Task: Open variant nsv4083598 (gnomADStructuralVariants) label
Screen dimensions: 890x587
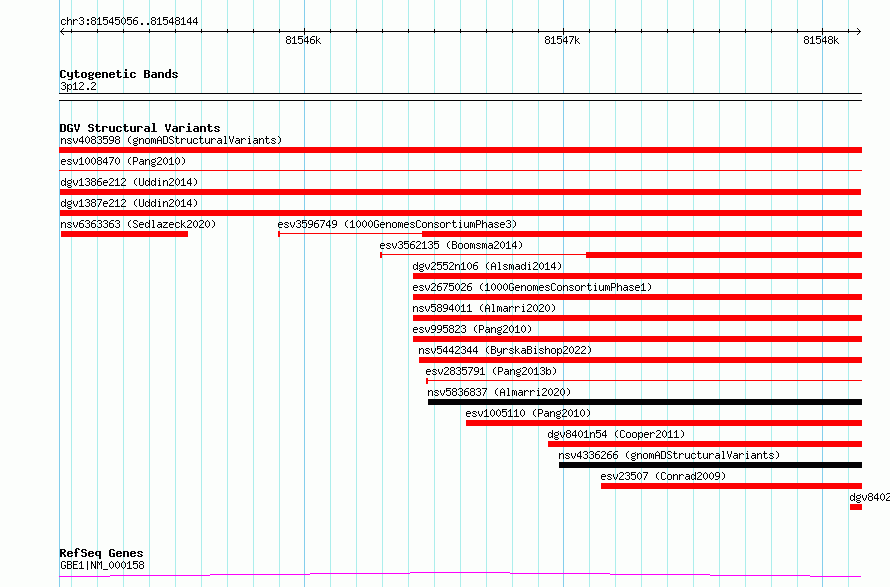Action: point(171,140)
